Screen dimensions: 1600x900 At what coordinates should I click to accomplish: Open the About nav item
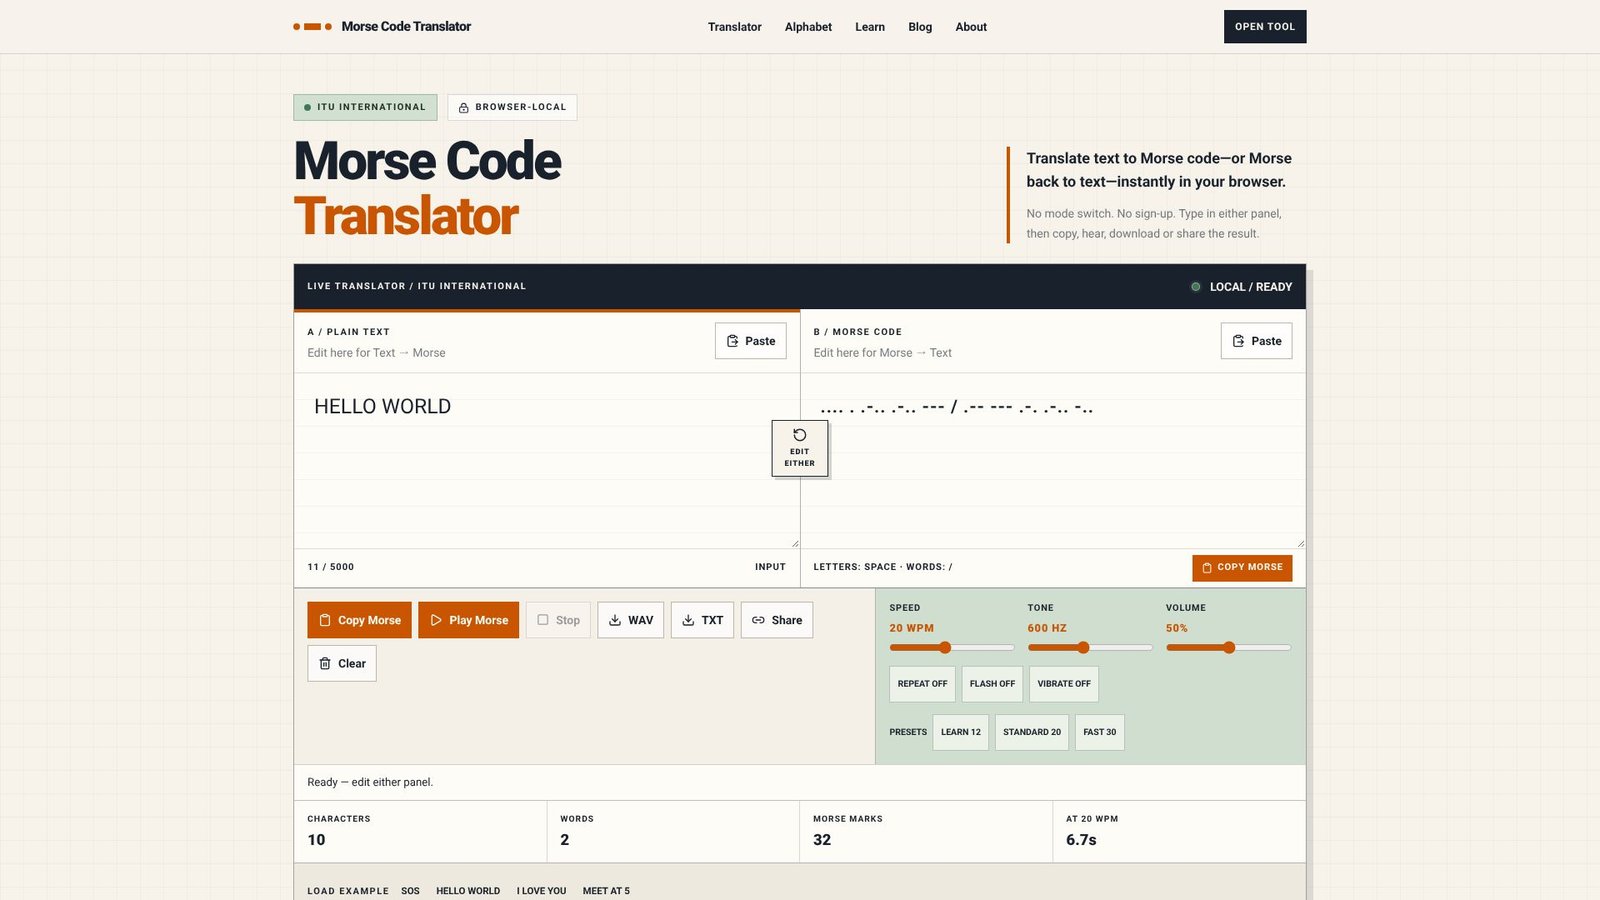tap(971, 27)
